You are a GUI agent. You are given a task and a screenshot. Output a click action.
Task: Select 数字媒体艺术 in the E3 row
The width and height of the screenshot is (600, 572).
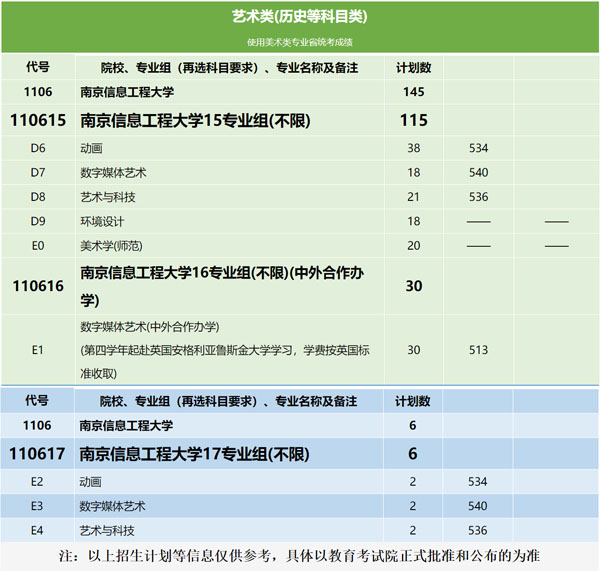112,507
